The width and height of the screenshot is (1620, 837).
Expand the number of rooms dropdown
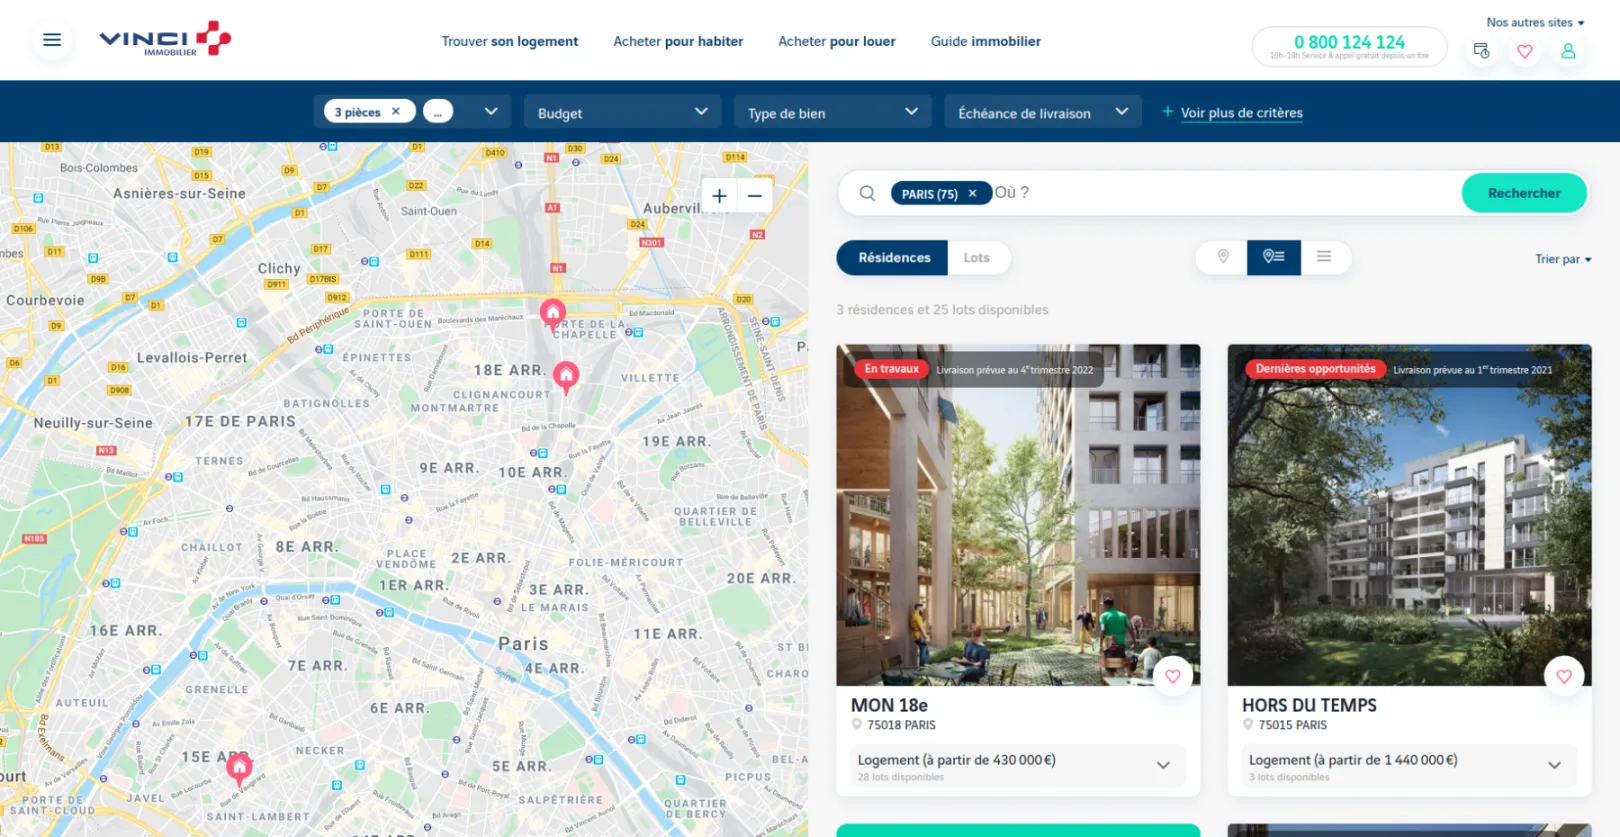(x=491, y=112)
